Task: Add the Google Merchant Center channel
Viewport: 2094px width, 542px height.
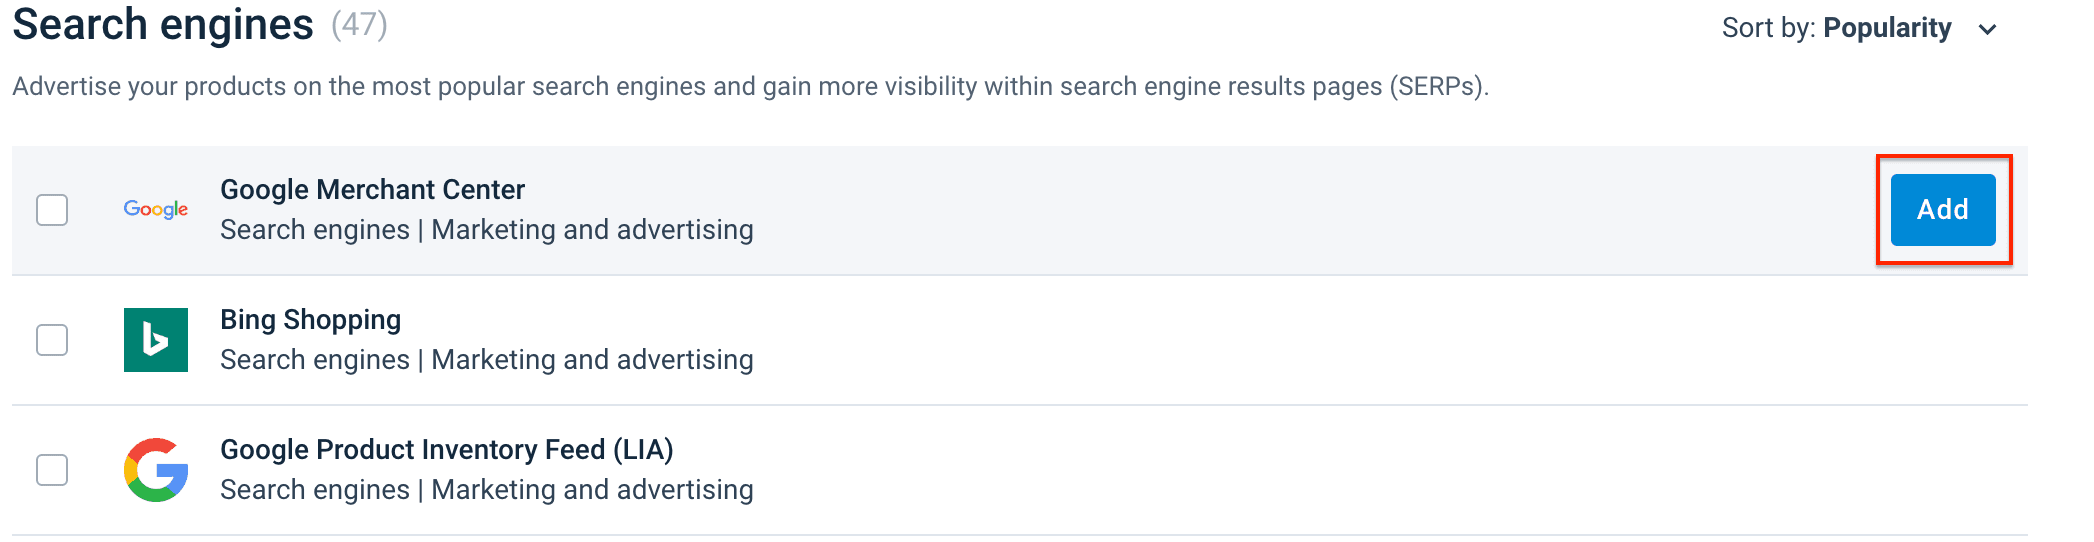Action: (x=1942, y=210)
